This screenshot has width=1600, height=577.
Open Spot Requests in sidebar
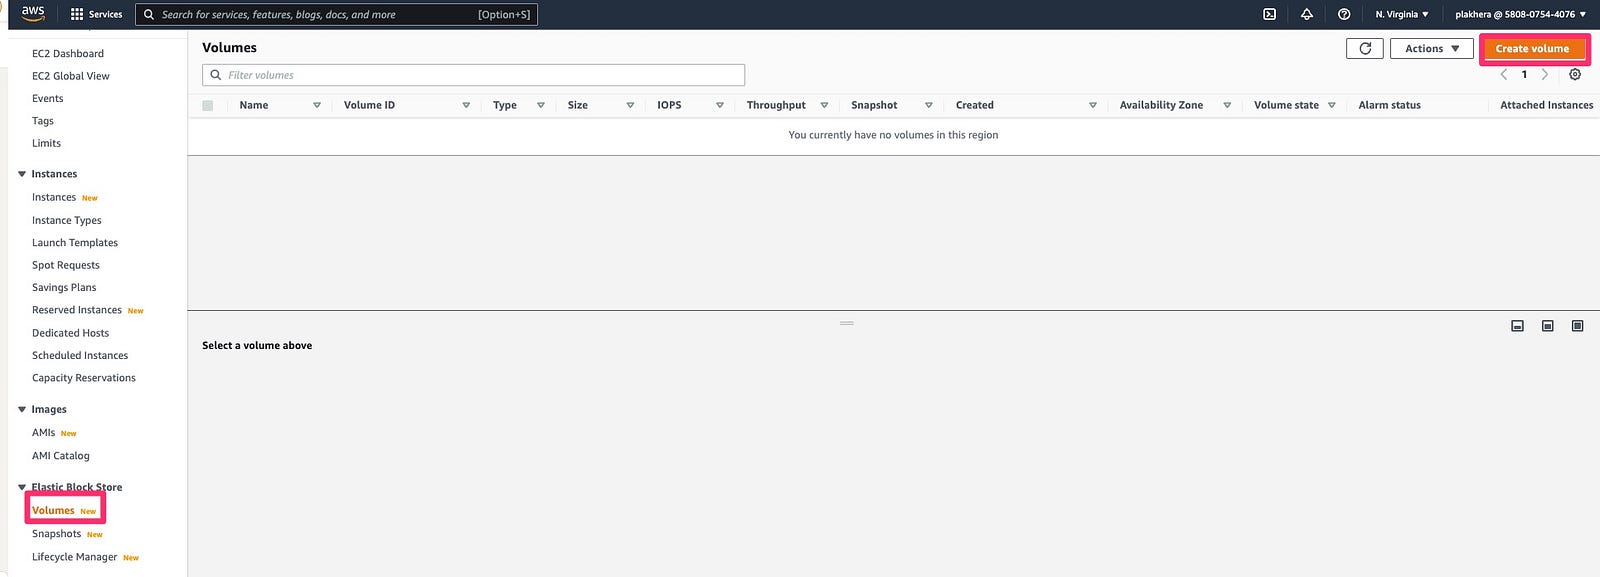tap(66, 265)
